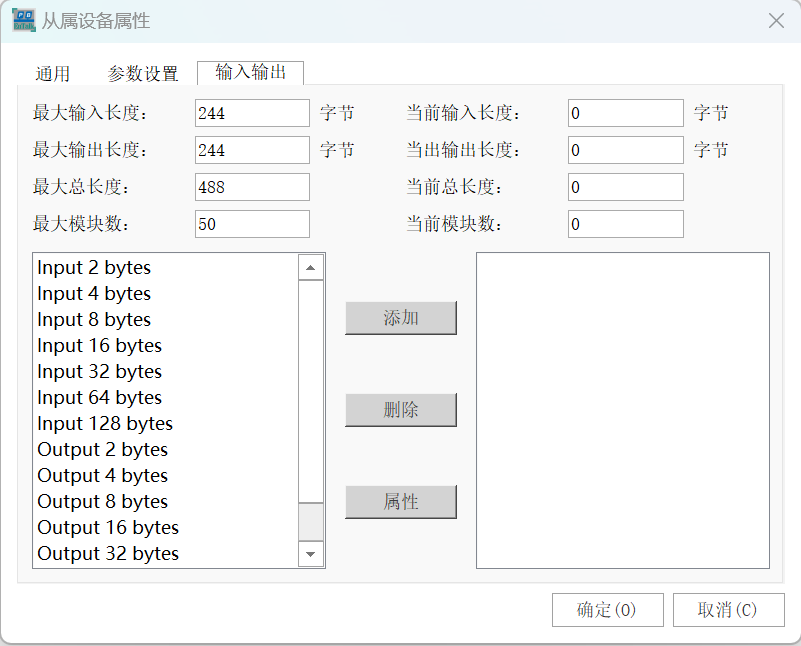Click the app icon in title bar
This screenshot has width=801, height=646.
click(23, 20)
